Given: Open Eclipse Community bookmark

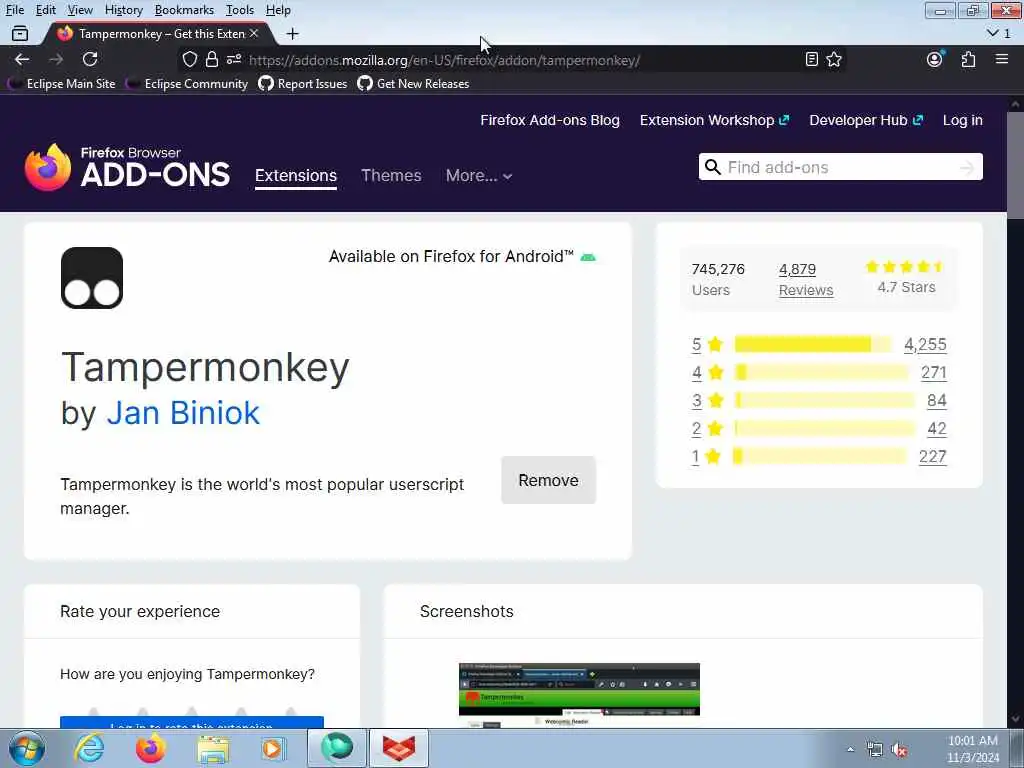Looking at the screenshot, I should [188, 84].
